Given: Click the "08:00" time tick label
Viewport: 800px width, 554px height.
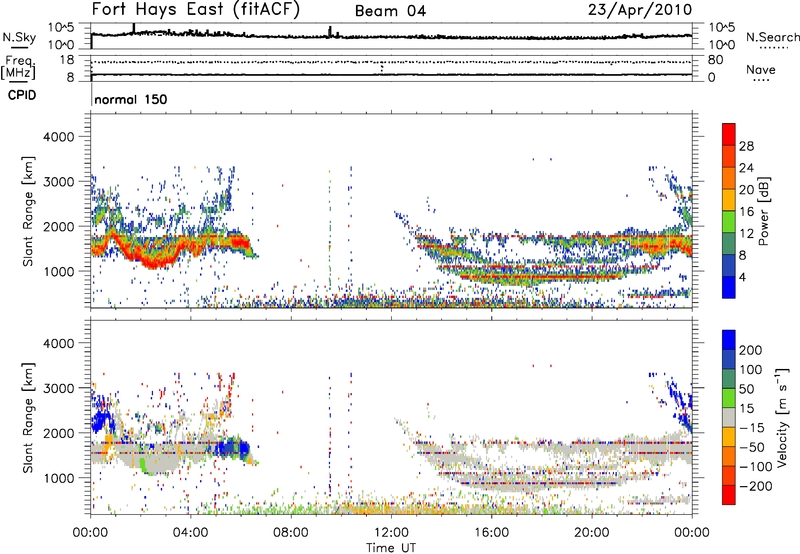Looking at the screenshot, I should (x=291, y=533).
